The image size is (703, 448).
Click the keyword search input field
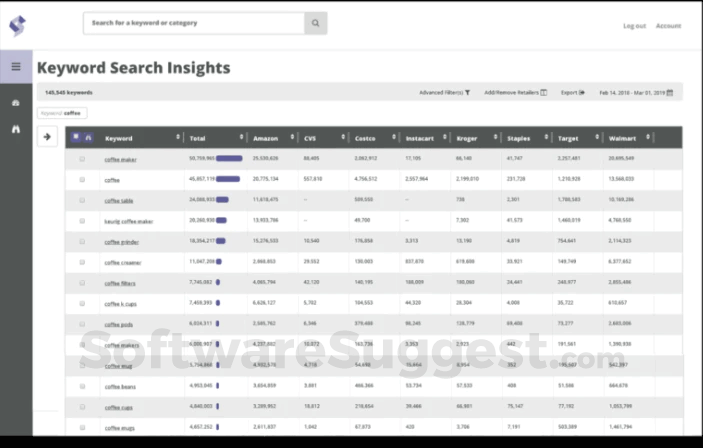[x=194, y=23]
